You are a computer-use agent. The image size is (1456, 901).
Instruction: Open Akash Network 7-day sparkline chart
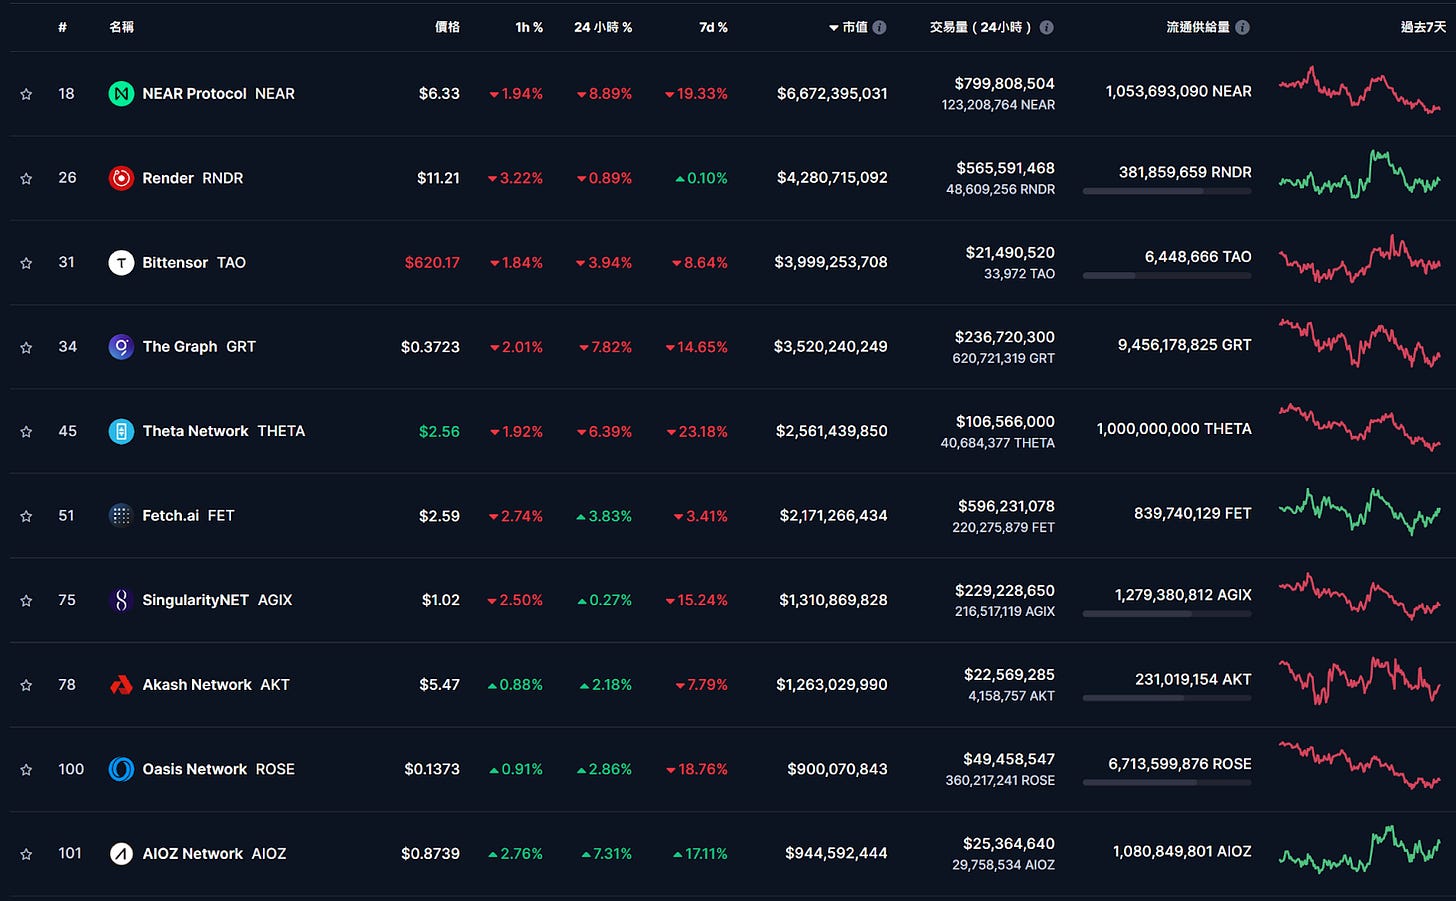pyautogui.click(x=1360, y=680)
